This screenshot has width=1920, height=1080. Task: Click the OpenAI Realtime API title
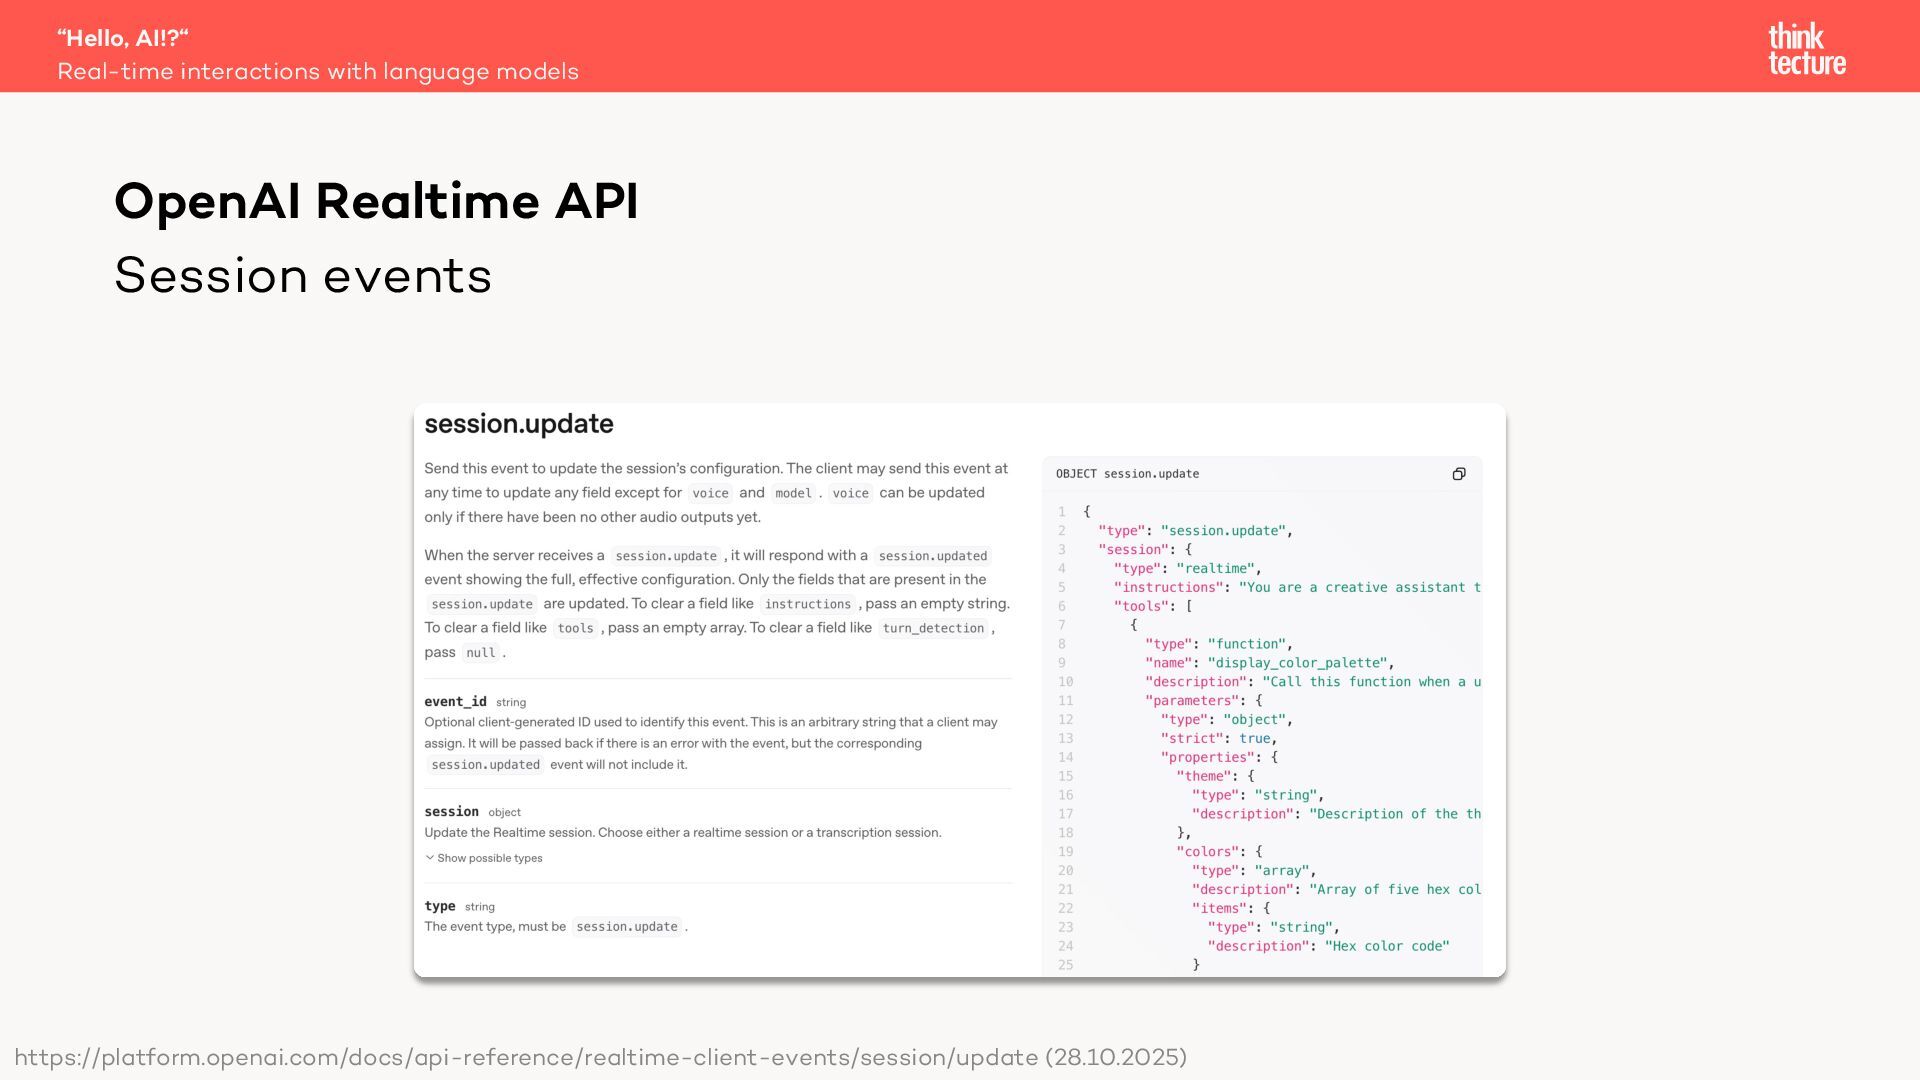click(x=376, y=201)
